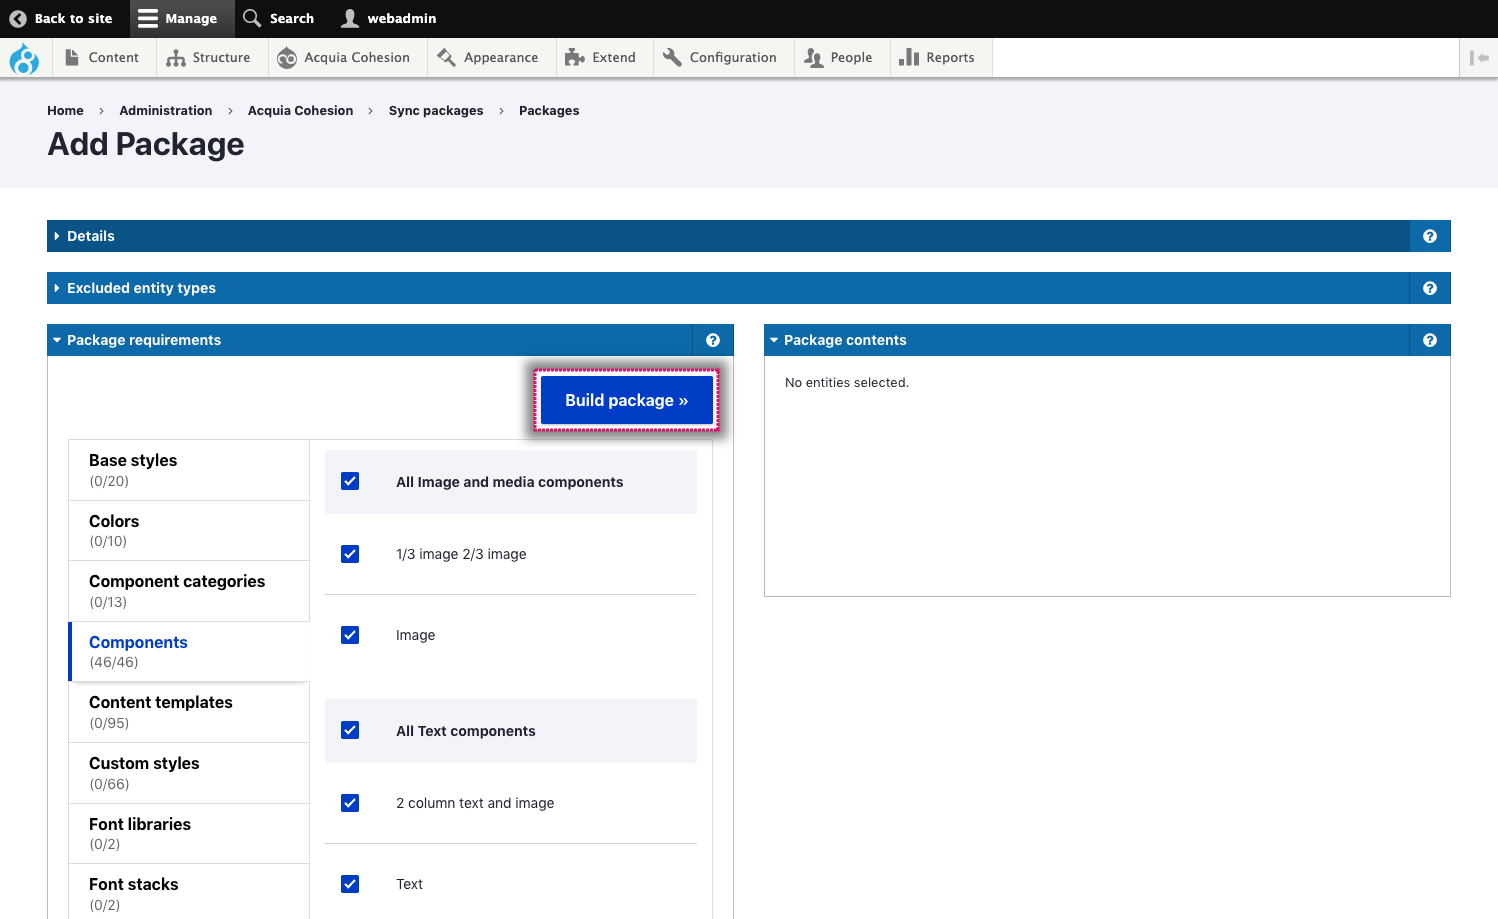Uncheck 2 column text and image

[350, 803]
